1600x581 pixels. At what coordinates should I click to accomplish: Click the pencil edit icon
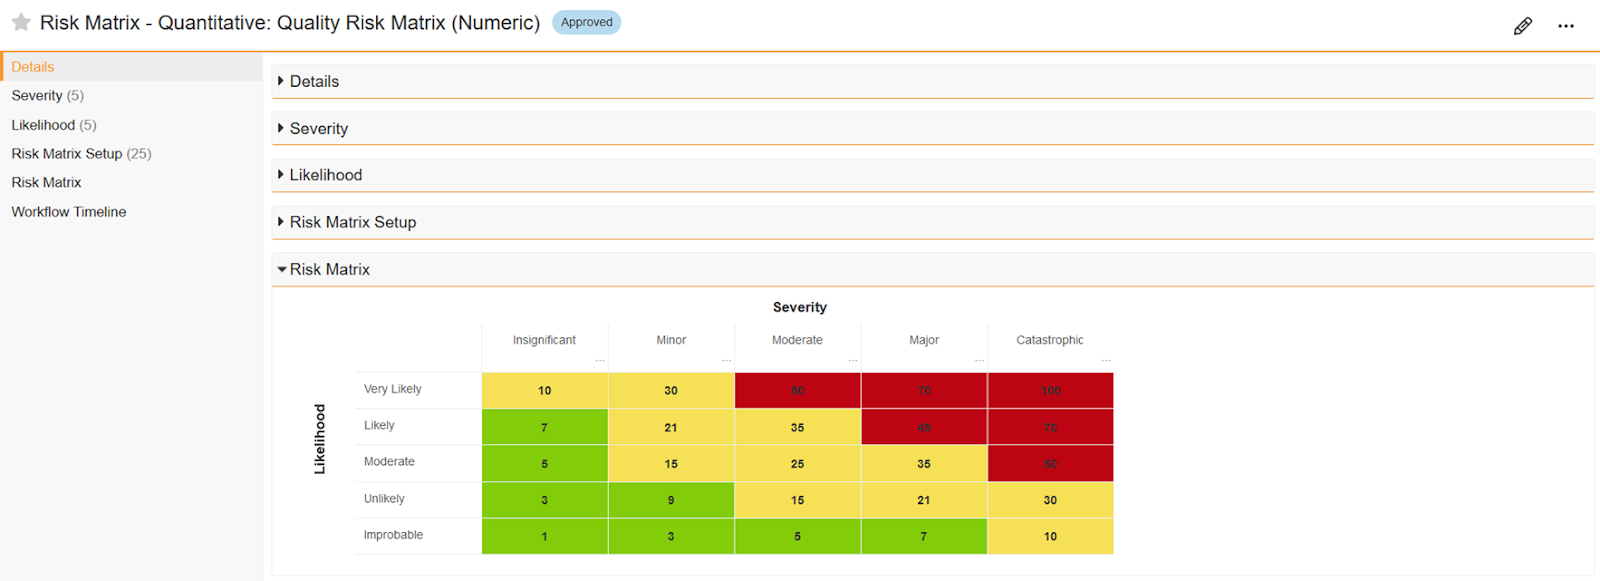[1522, 26]
